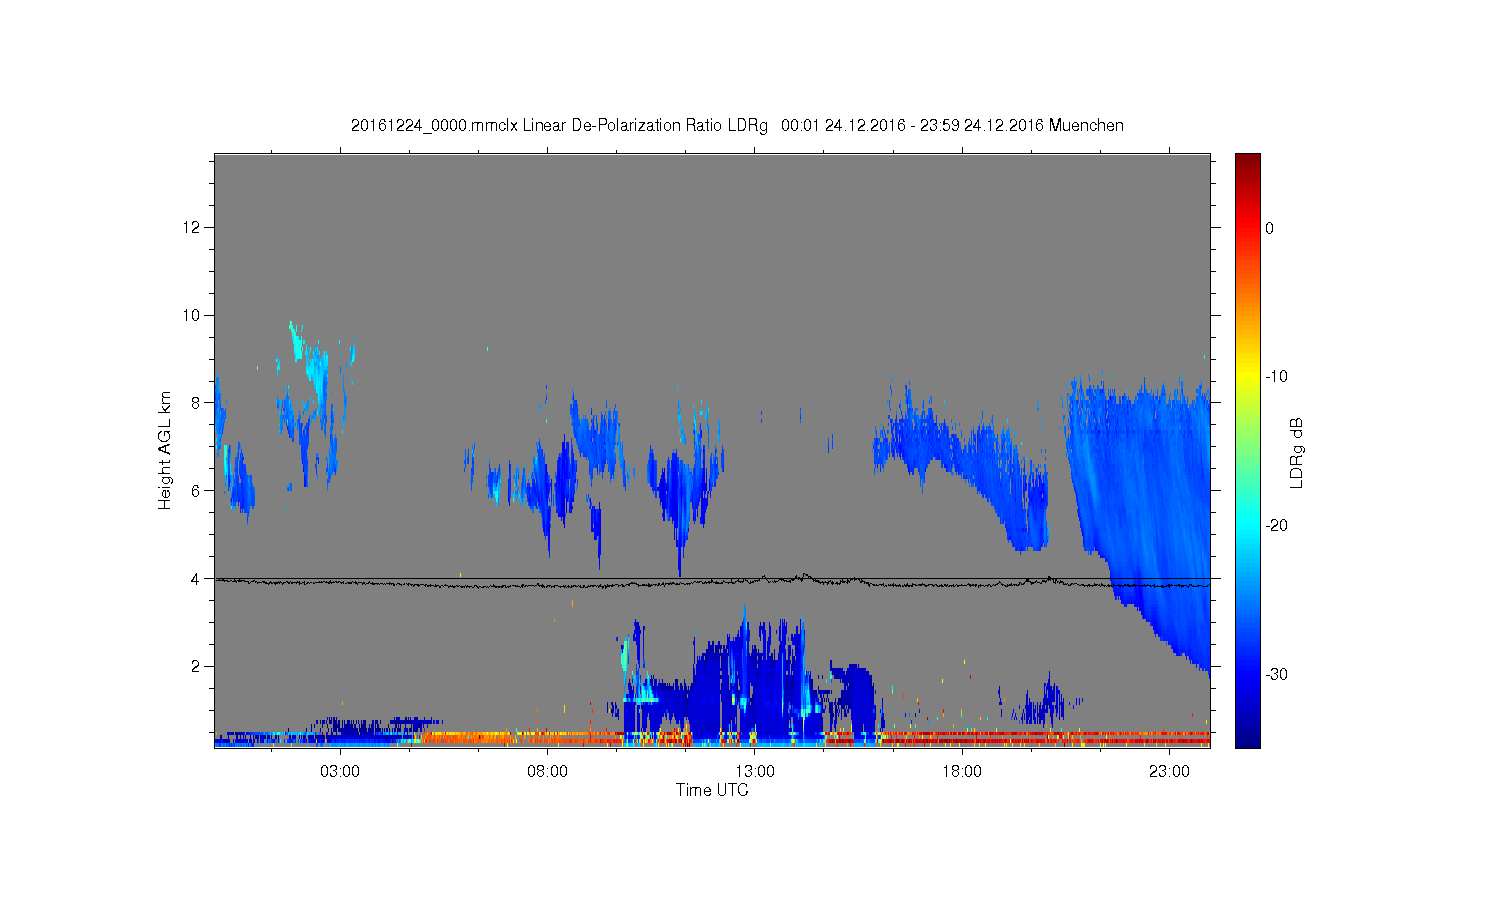
Task: Click the height tick label 4
Action: coord(196,578)
